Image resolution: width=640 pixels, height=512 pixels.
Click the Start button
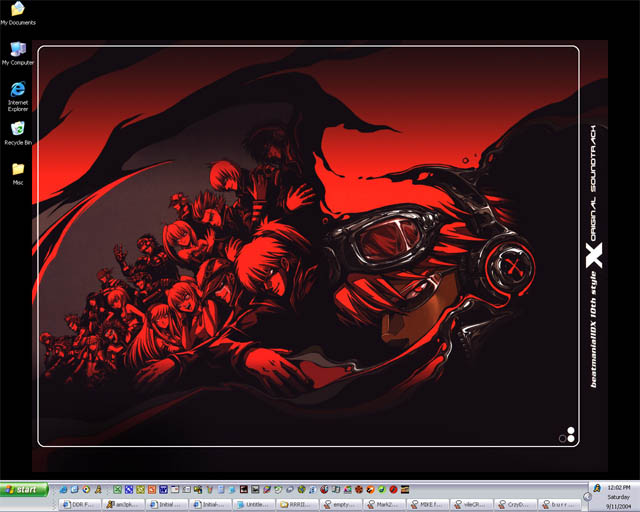(x=24, y=489)
